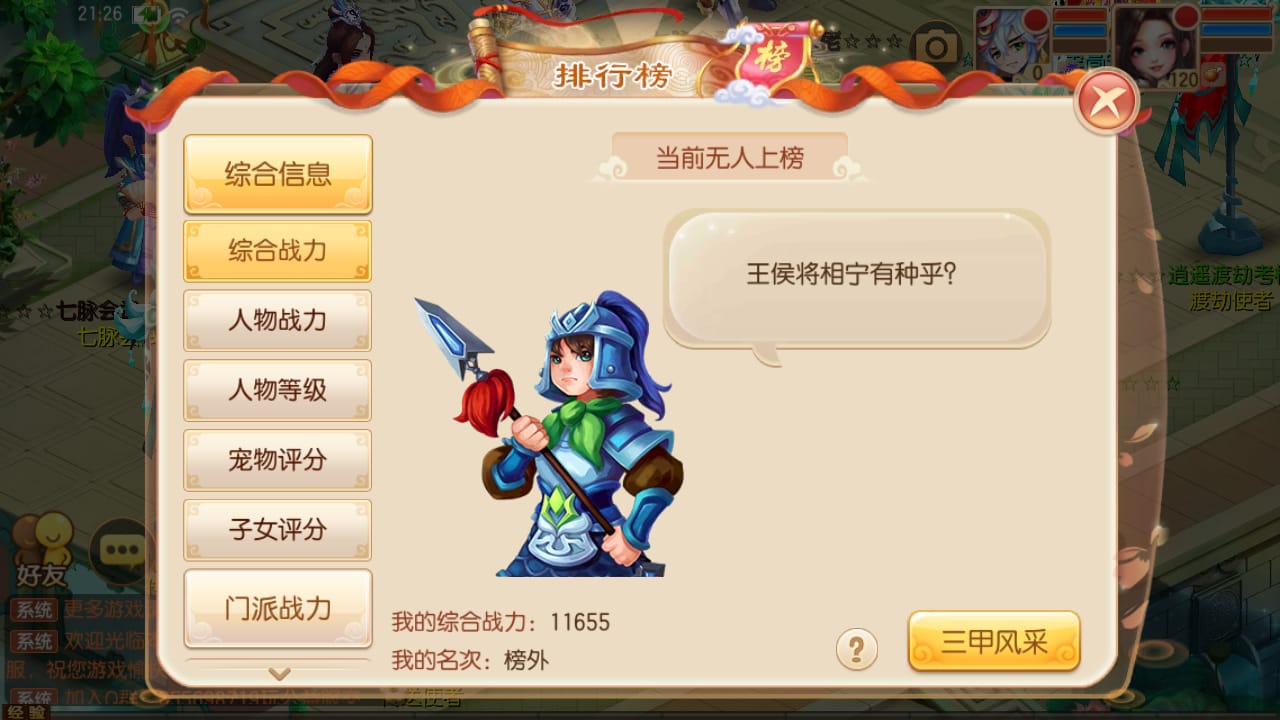
Task: Select 子女评分 ranking tab
Action: click(278, 530)
